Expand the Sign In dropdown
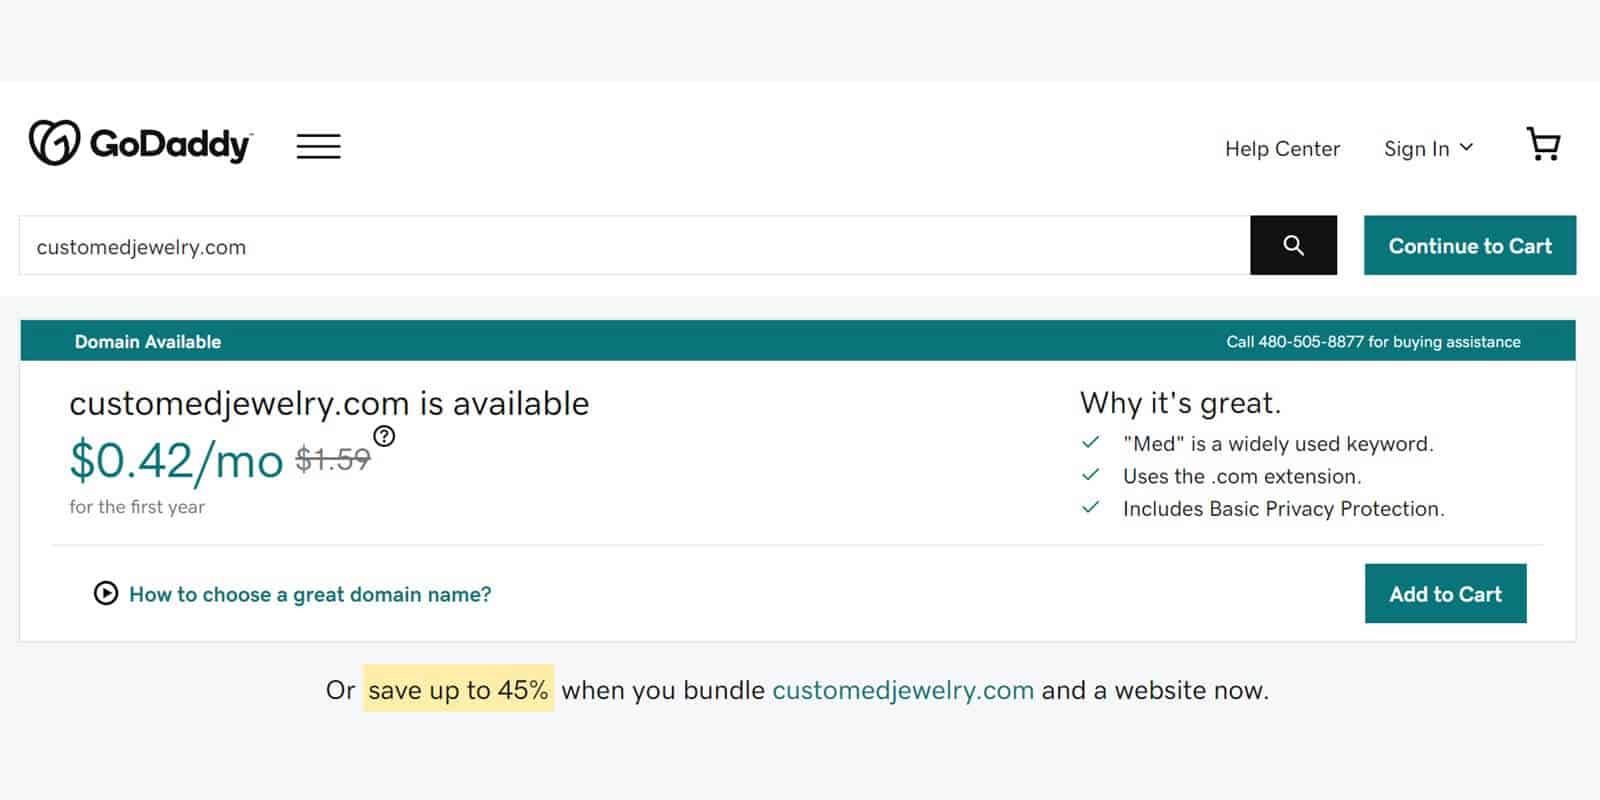The height and width of the screenshot is (800, 1600). point(1428,148)
